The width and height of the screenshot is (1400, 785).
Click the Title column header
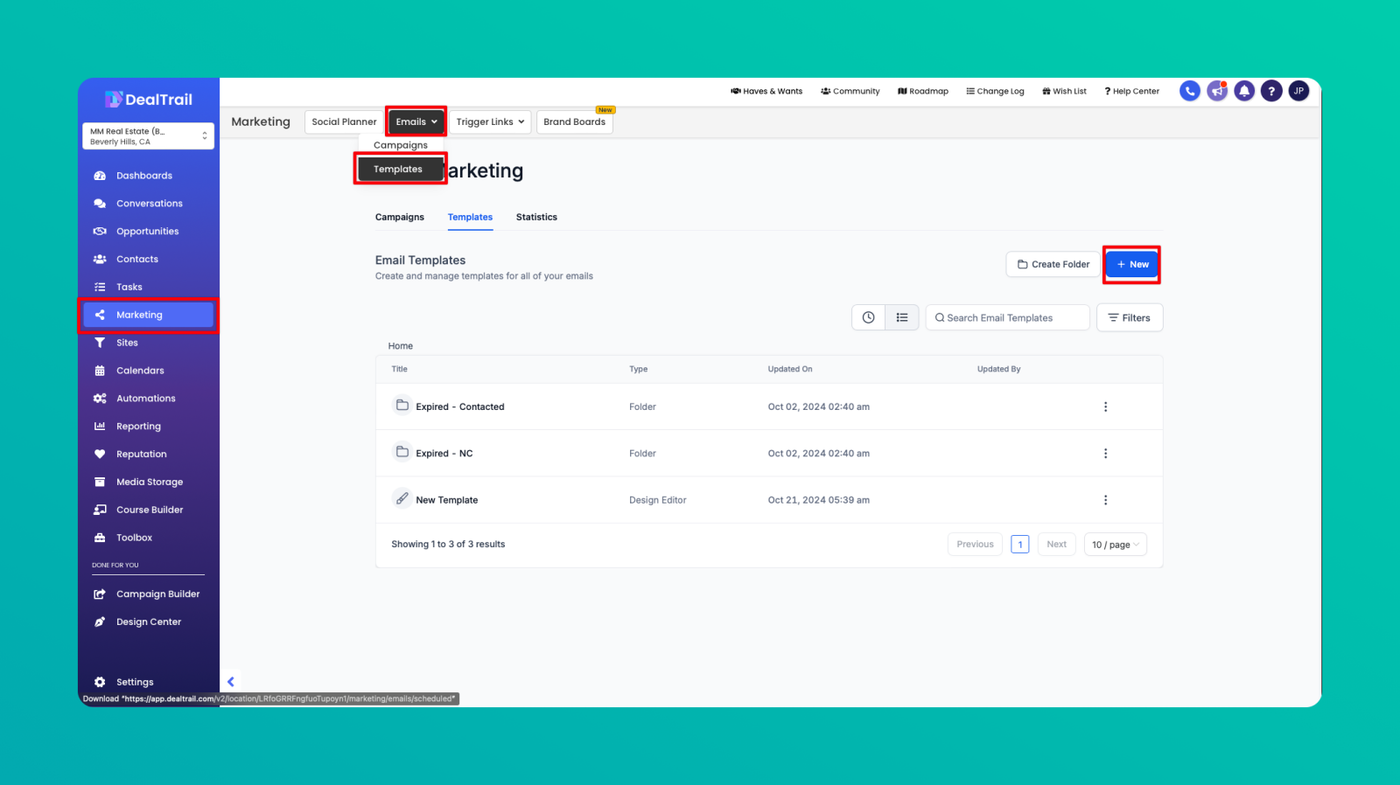coord(399,369)
